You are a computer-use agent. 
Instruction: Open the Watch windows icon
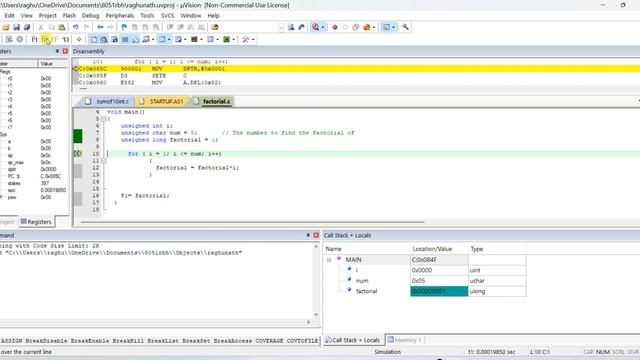(146, 40)
